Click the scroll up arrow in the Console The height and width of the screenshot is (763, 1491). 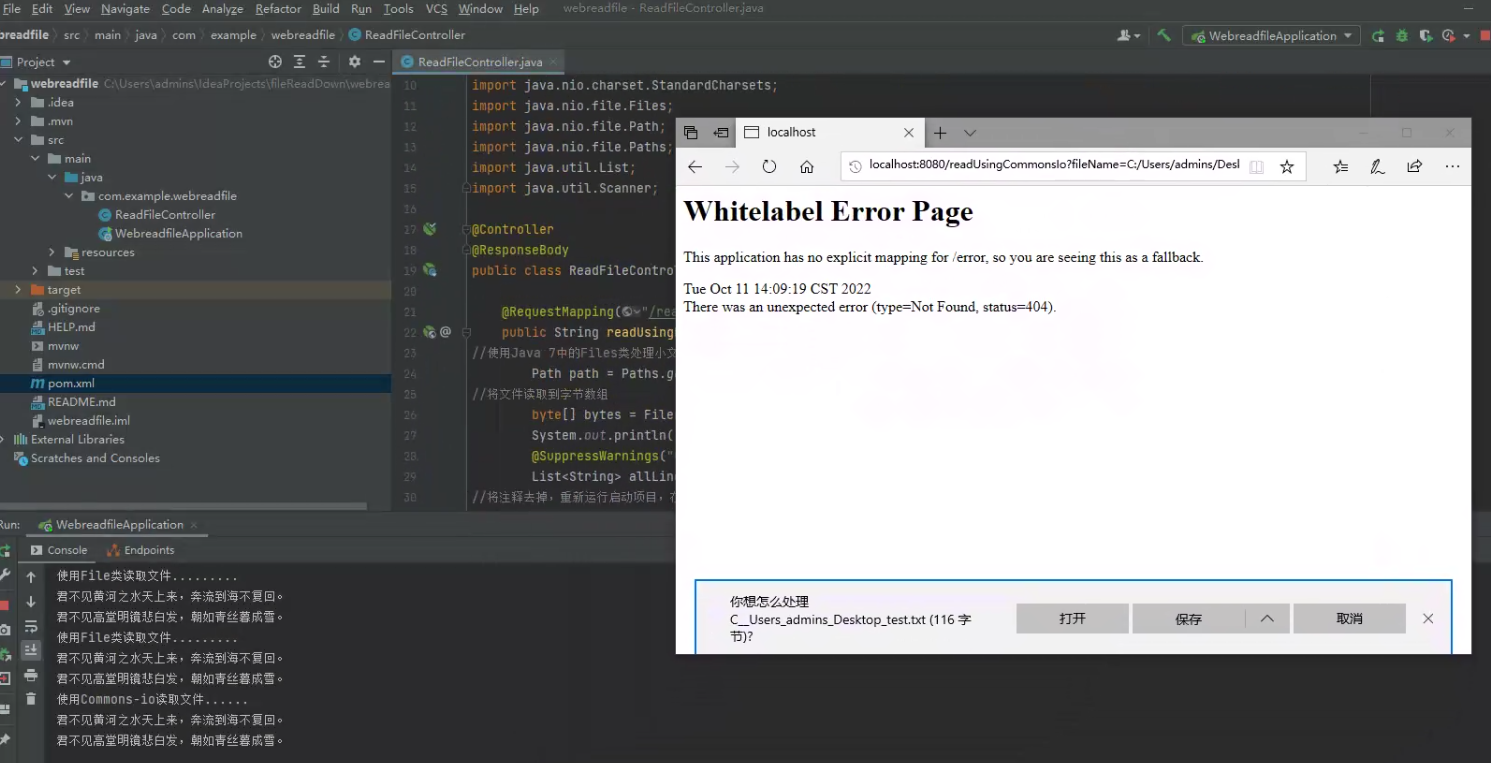coord(31,577)
